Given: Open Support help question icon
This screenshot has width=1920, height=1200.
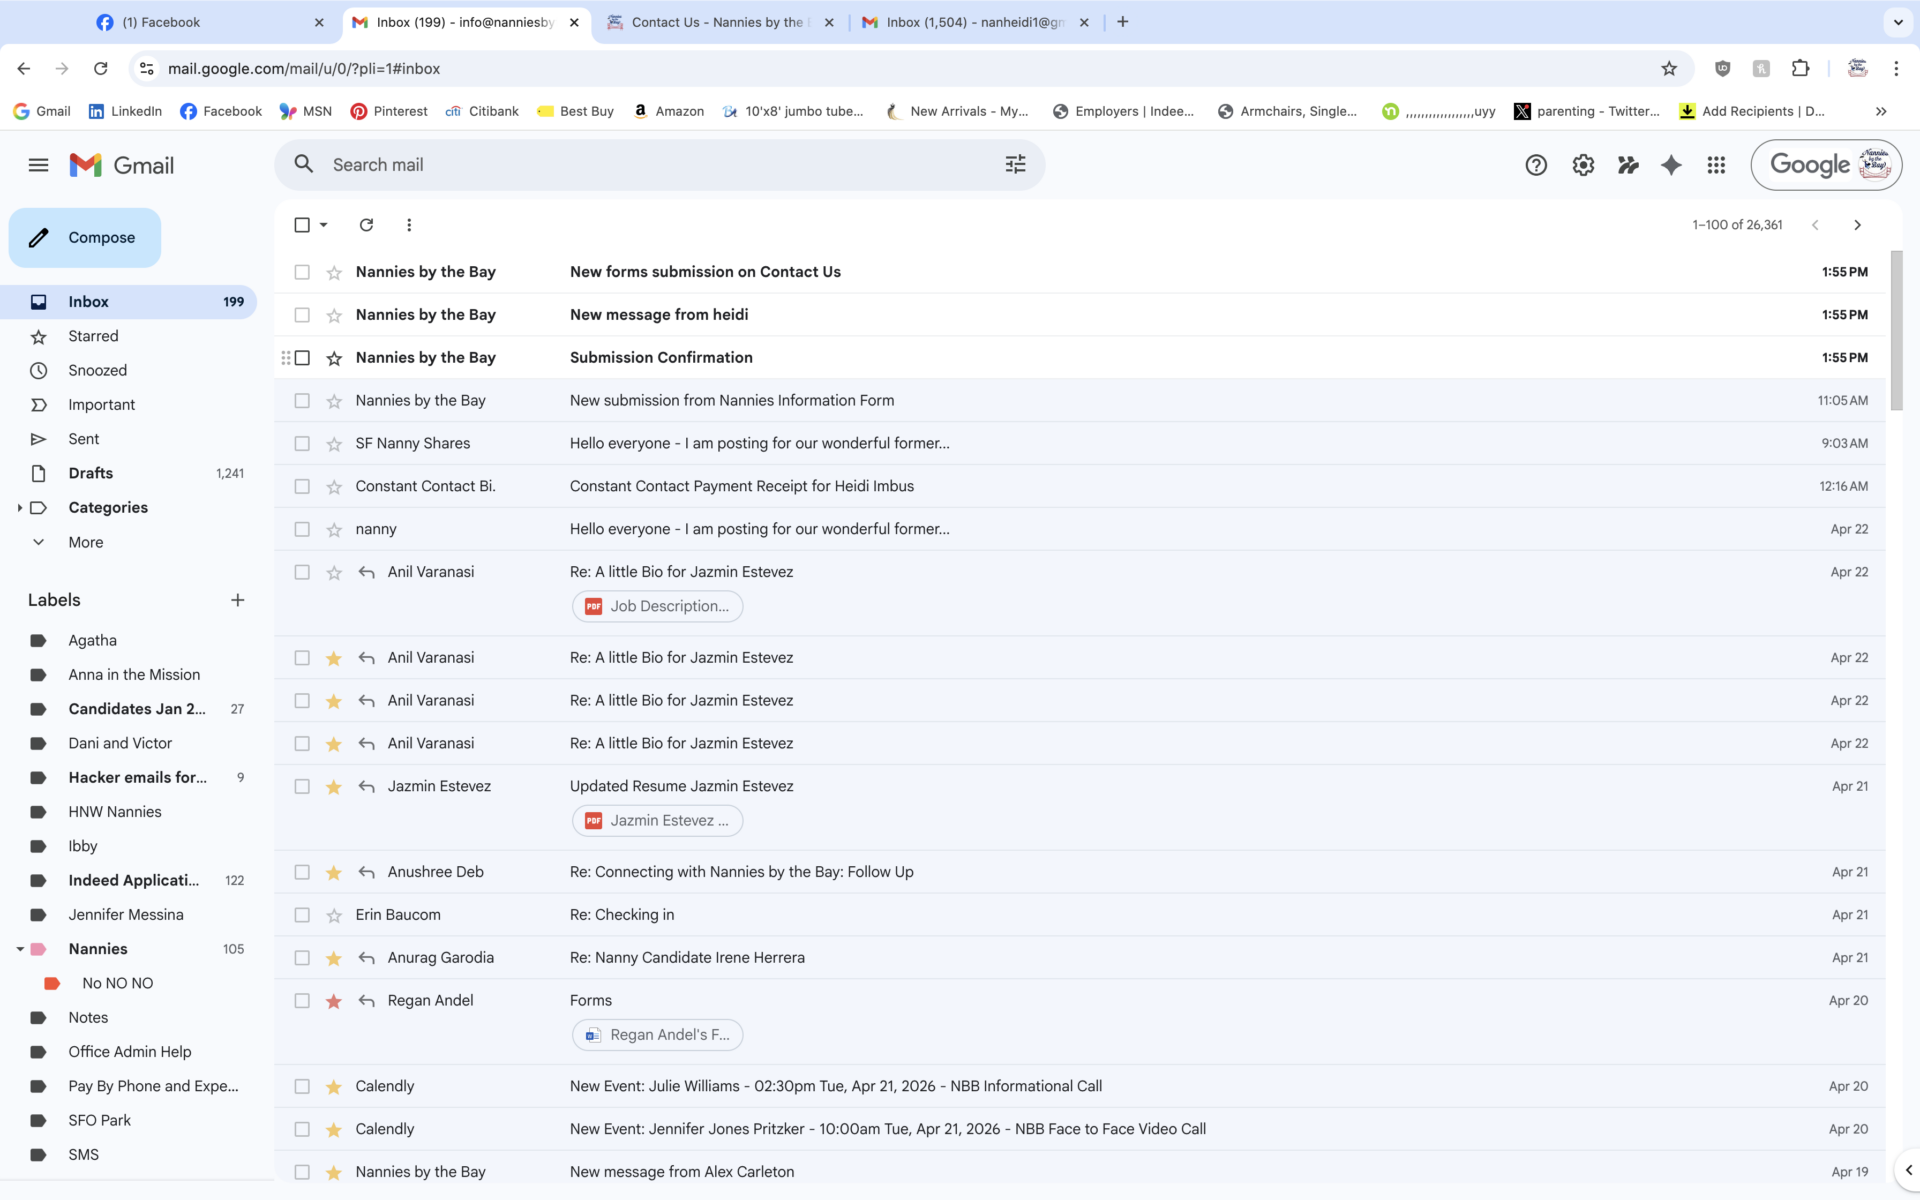Looking at the screenshot, I should coord(1536,165).
